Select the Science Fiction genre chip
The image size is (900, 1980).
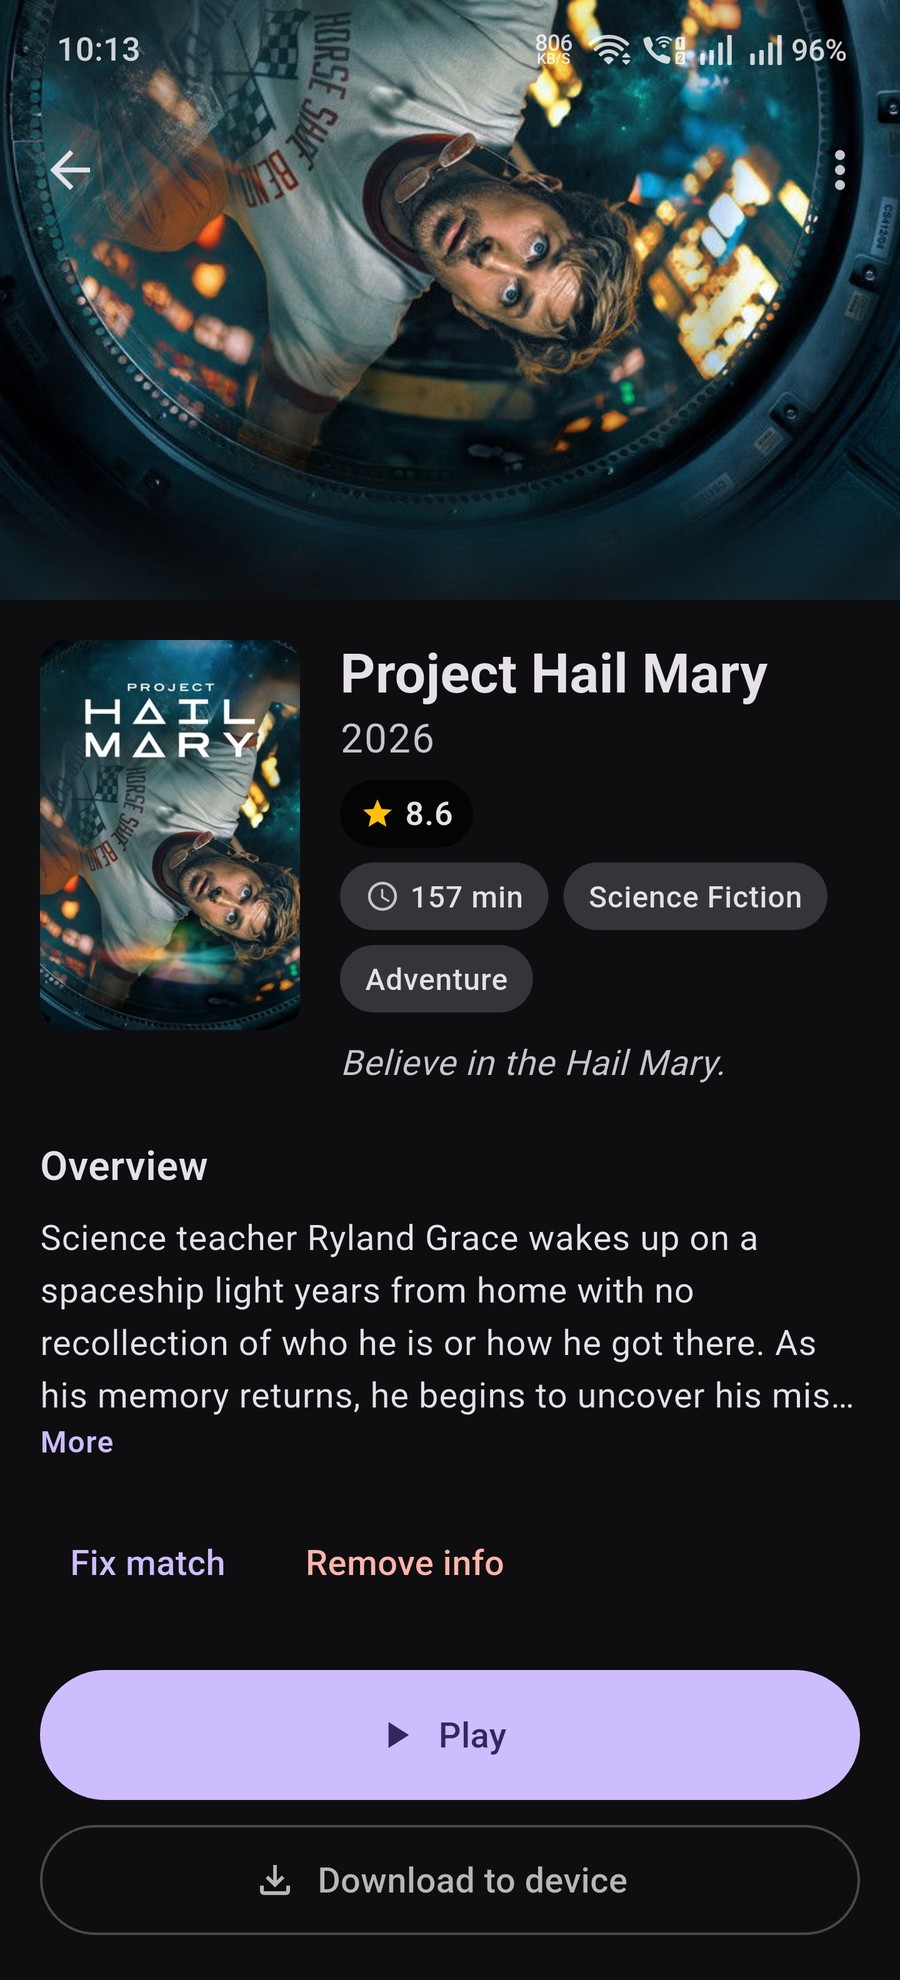[695, 896]
